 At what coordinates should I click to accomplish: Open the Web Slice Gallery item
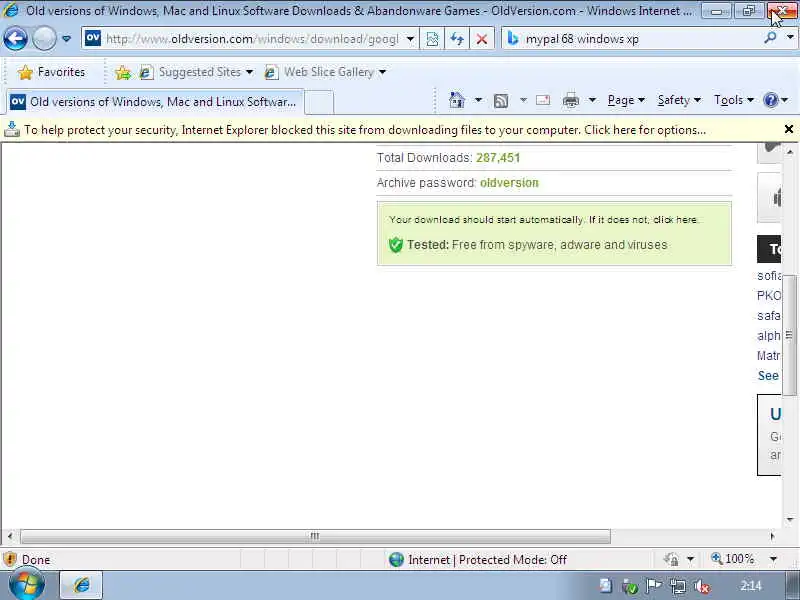tap(325, 72)
